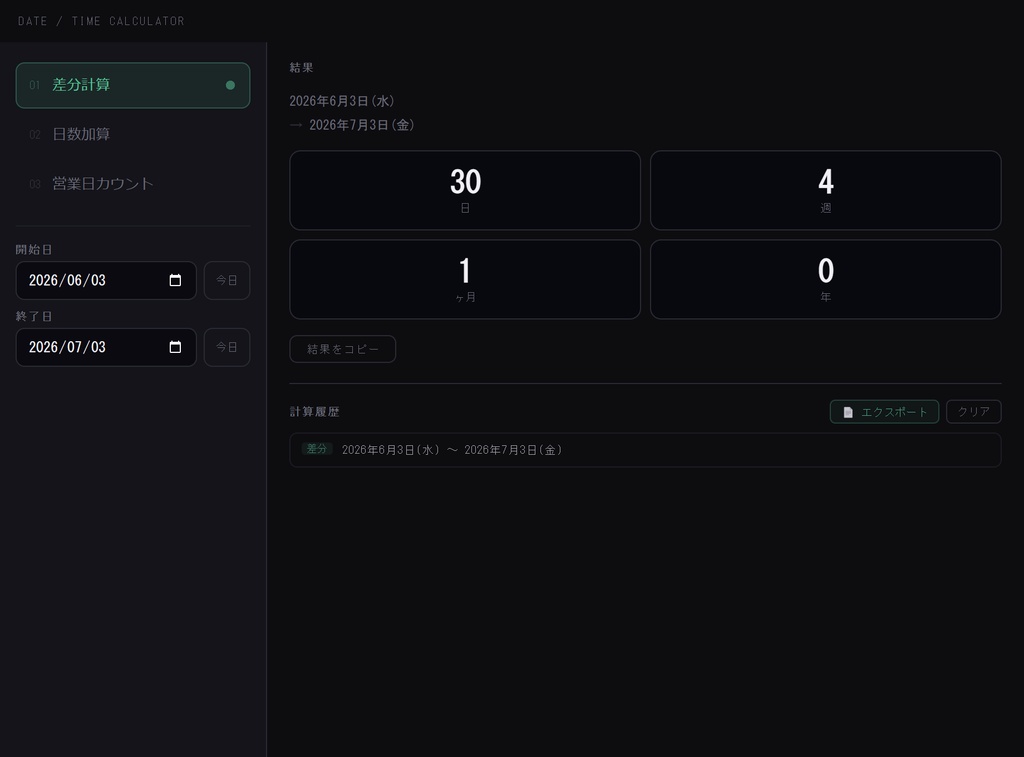Click the 4 週 result card
Screen dimensions: 1024x757
(x=825, y=190)
